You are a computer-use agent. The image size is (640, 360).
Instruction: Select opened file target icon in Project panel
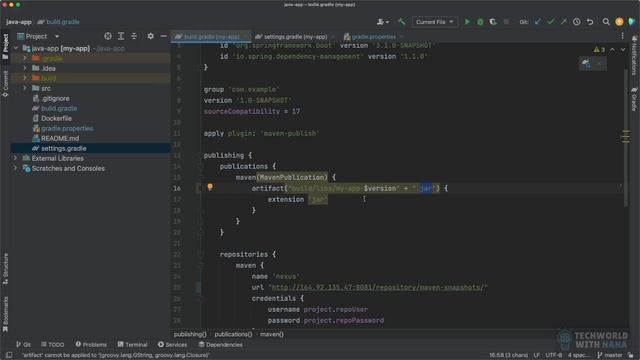coord(108,36)
